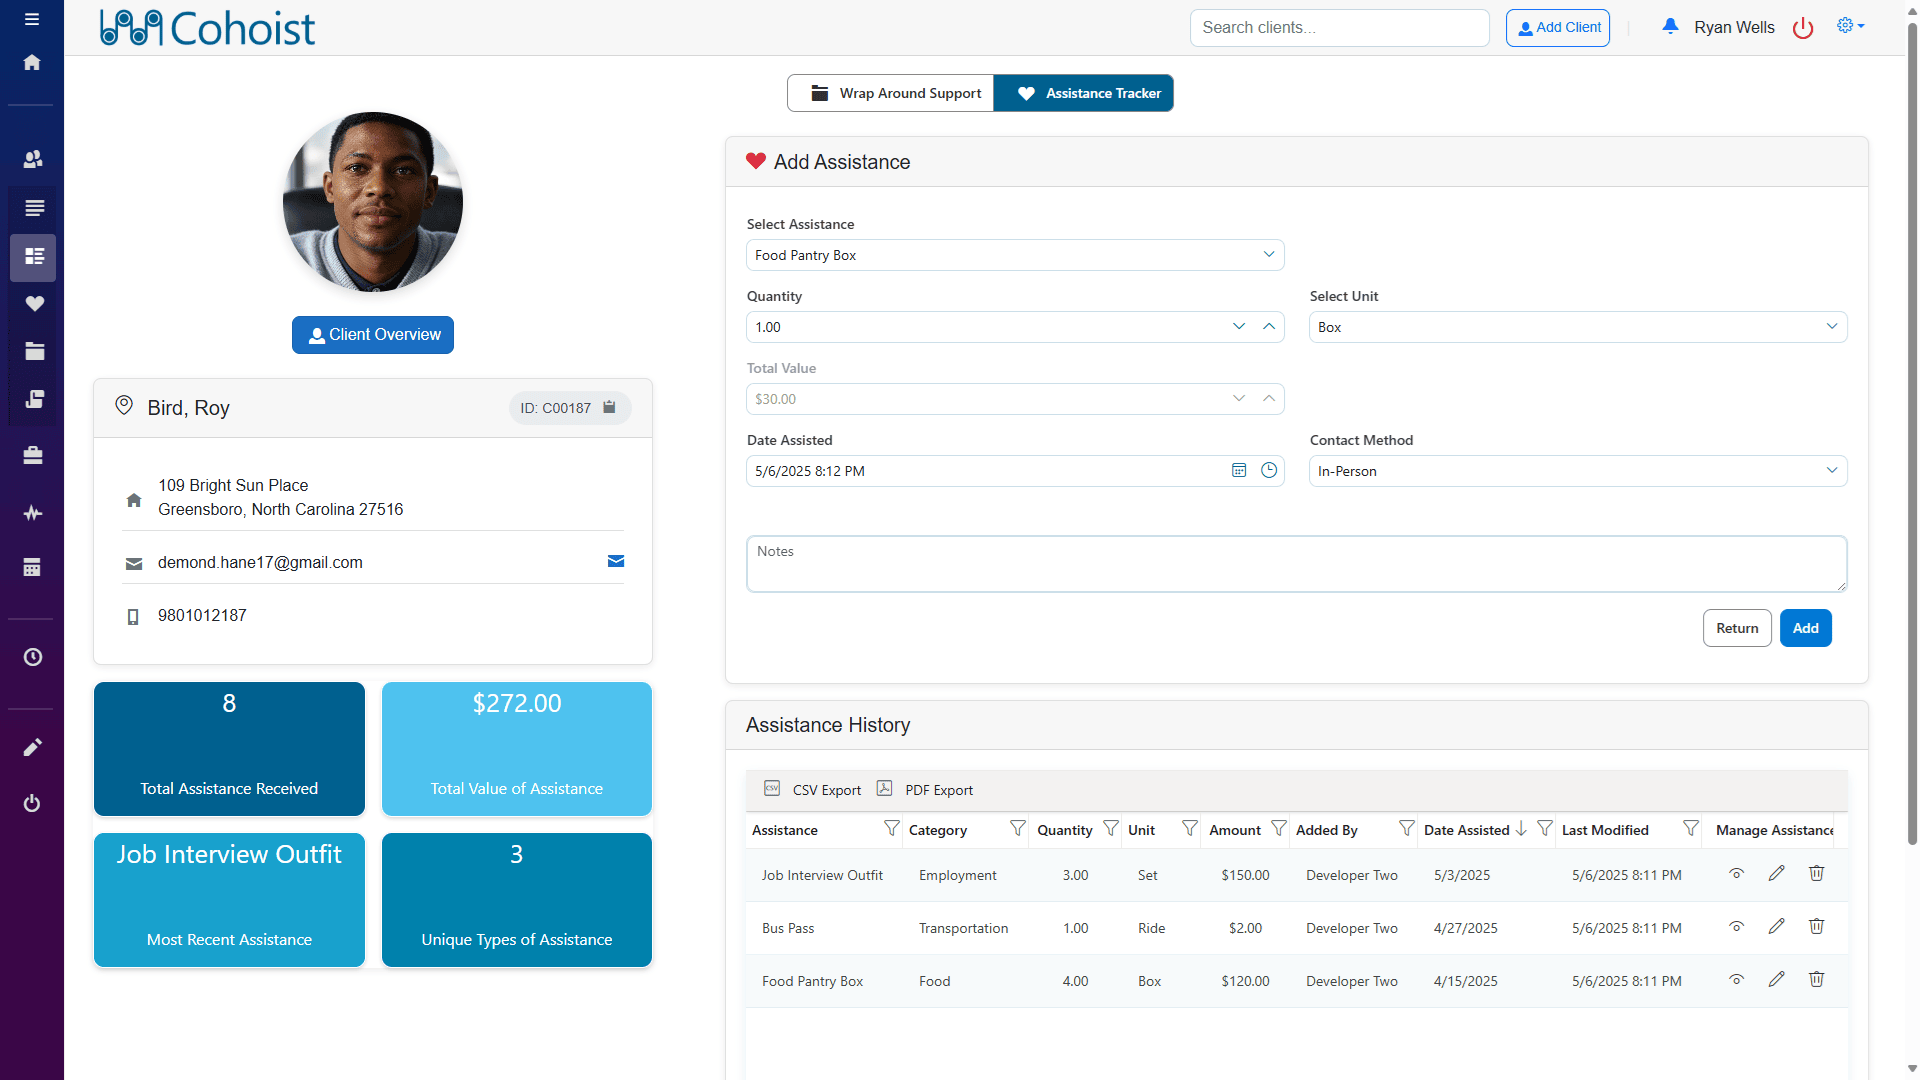Image resolution: width=1920 pixels, height=1080 pixels.
Task: Click the heart icon in sidebar
Action: click(34, 304)
